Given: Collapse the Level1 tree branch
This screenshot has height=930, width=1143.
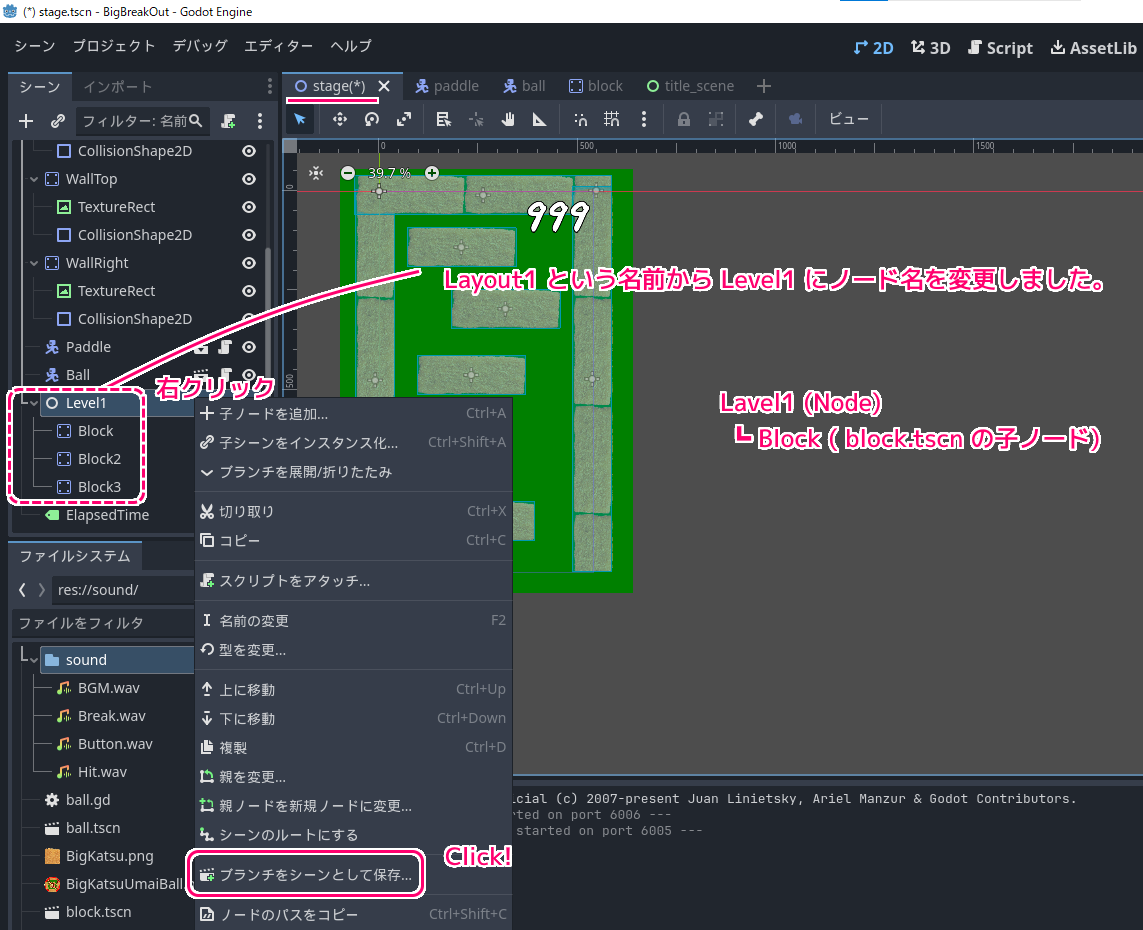Looking at the screenshot, I should click(34, 403).
